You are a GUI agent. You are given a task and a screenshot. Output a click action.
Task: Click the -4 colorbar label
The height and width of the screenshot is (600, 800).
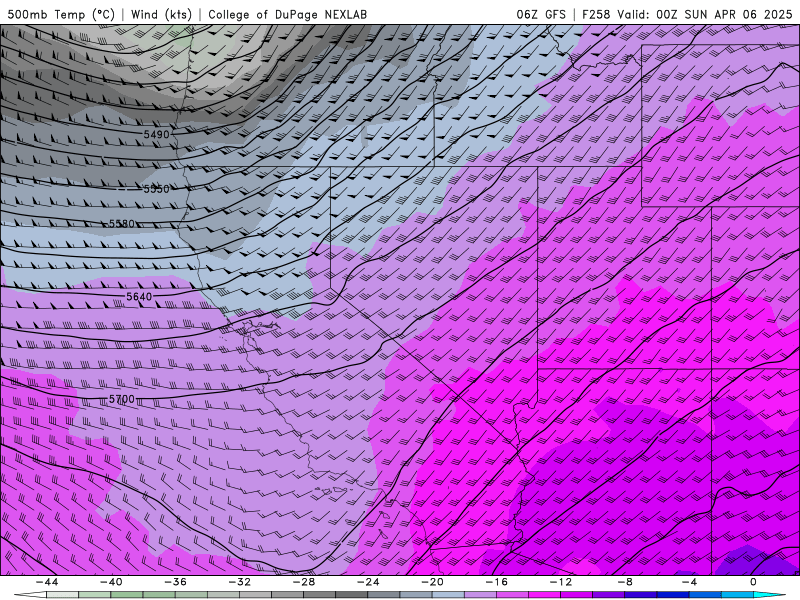689,582
